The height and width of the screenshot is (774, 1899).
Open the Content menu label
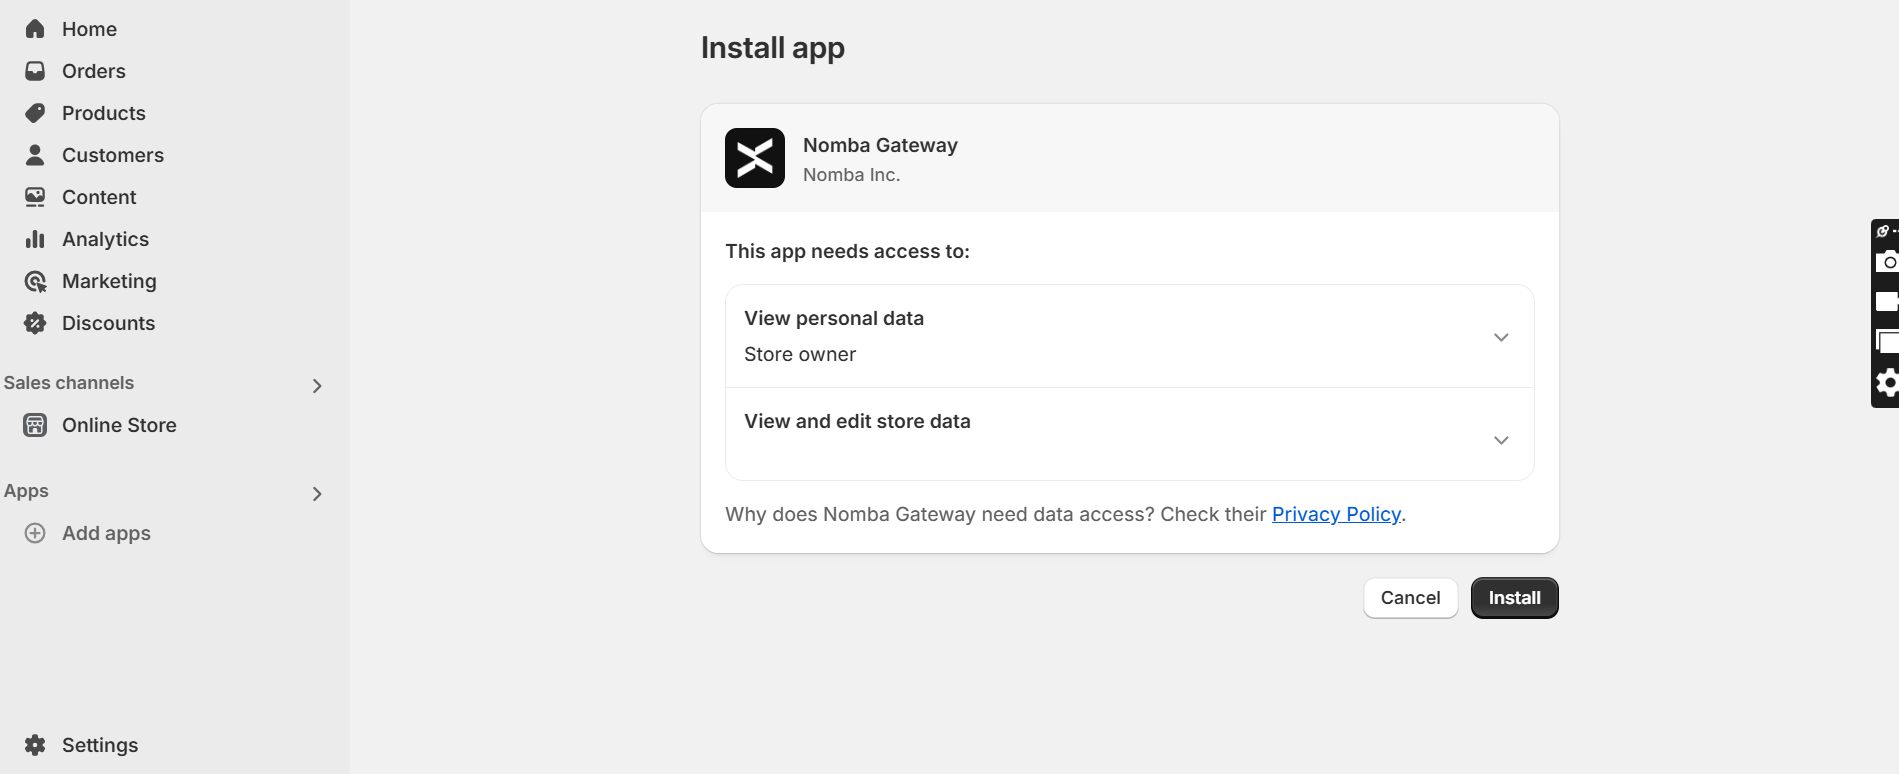99,197
